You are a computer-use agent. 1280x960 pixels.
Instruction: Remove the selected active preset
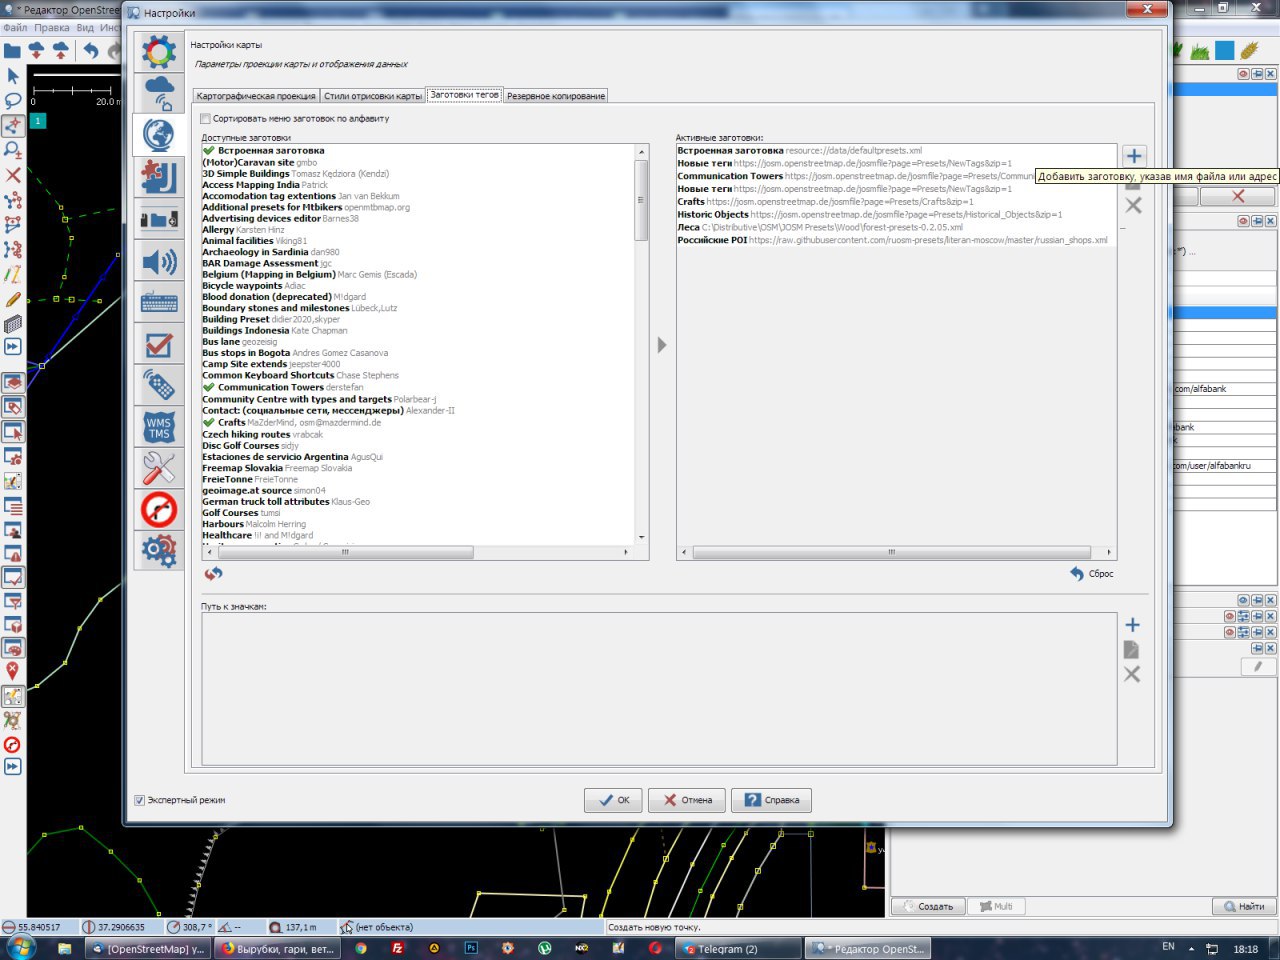pos(1133,205)
